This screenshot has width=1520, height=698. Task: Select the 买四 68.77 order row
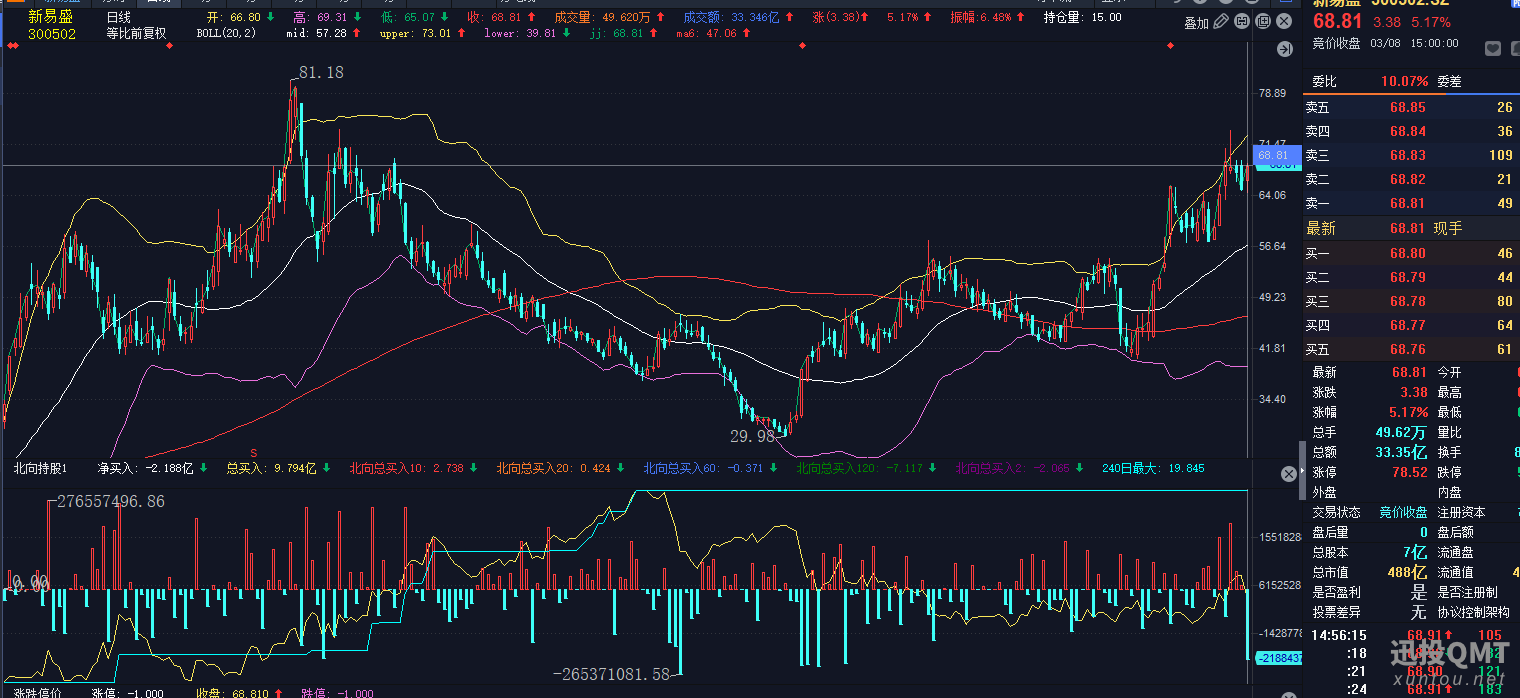[1410, 325]
